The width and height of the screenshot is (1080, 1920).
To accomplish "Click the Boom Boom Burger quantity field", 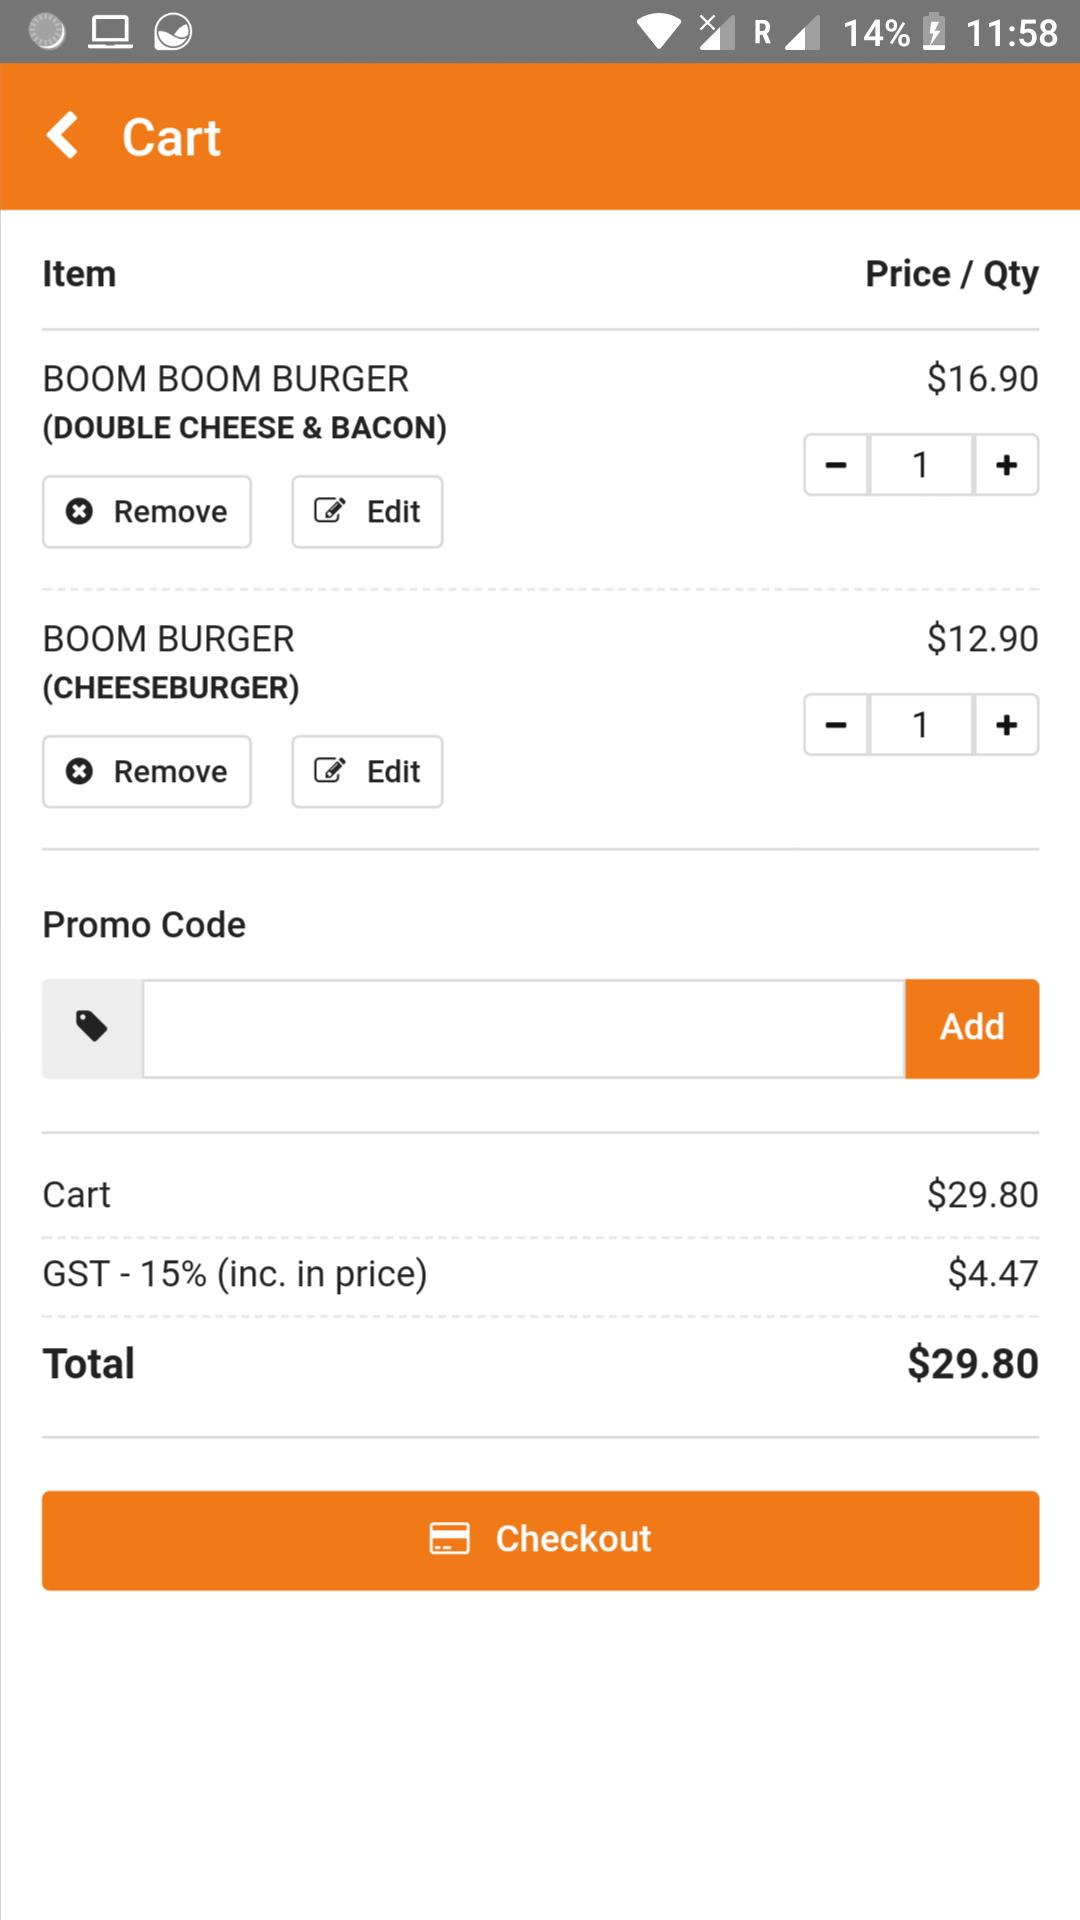I will coord(921,465).
